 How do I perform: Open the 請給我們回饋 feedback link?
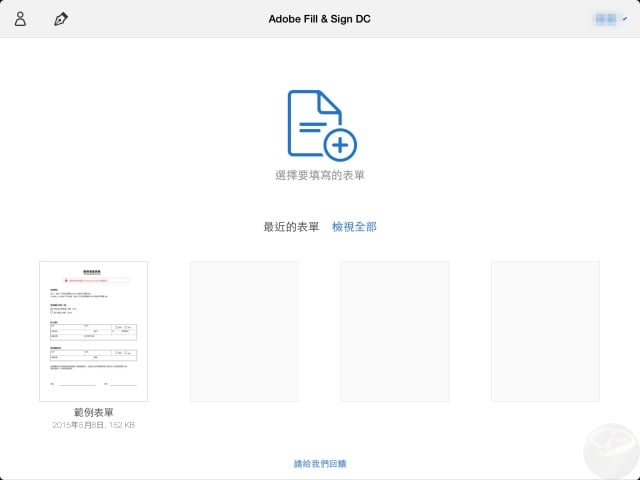click(320, 464)
